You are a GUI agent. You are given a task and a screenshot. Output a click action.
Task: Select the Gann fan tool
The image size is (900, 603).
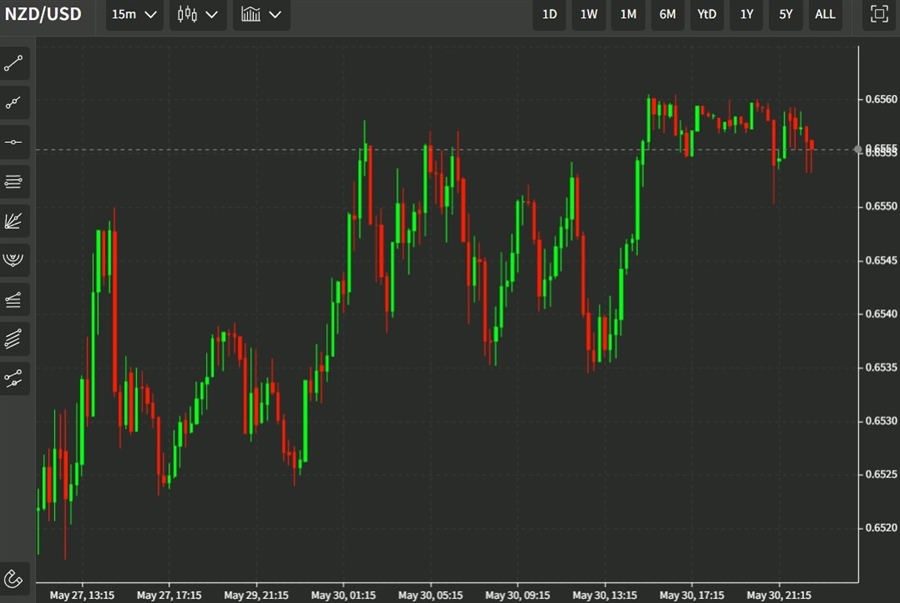tap(14, 221)
